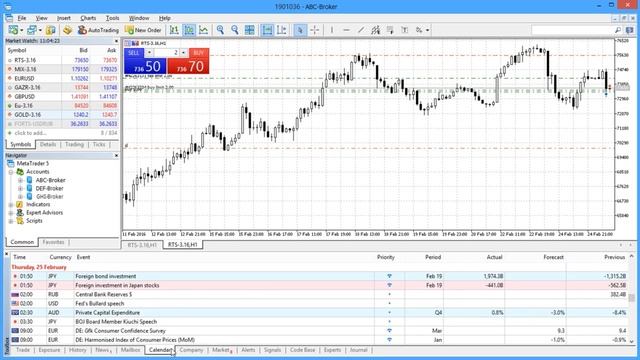
Task: Pick the Trendline drawing tool
Action: click(361, 30)
